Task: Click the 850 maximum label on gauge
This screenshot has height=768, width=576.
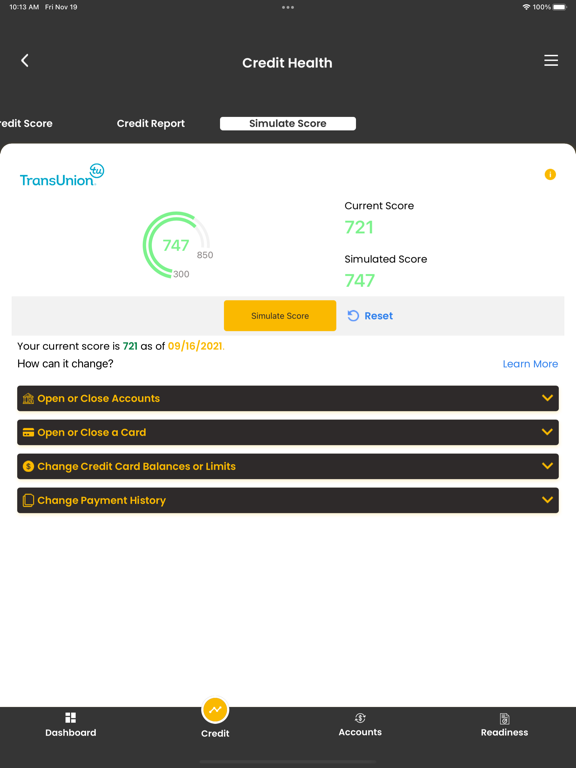Action: point(205,255)
